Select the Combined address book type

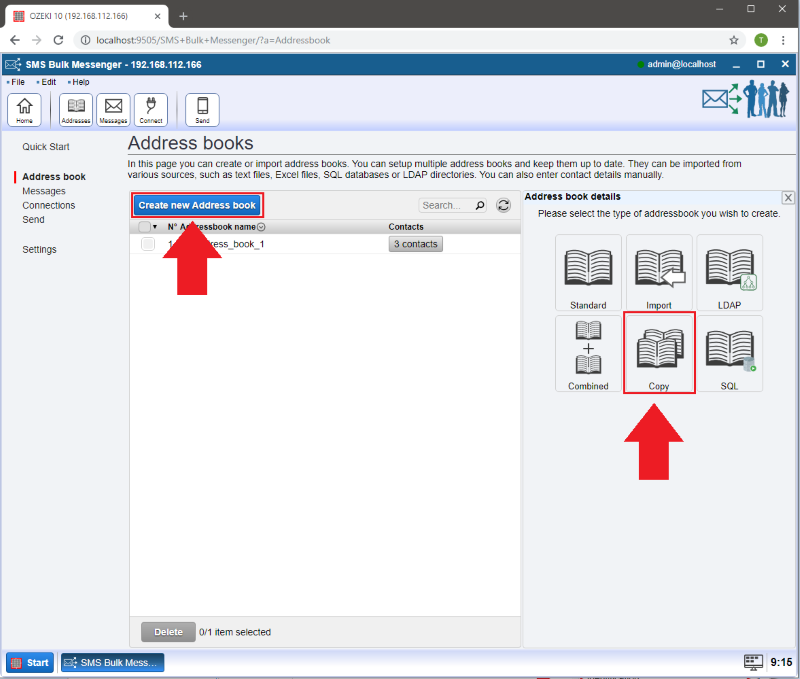(x=588, y=353)
